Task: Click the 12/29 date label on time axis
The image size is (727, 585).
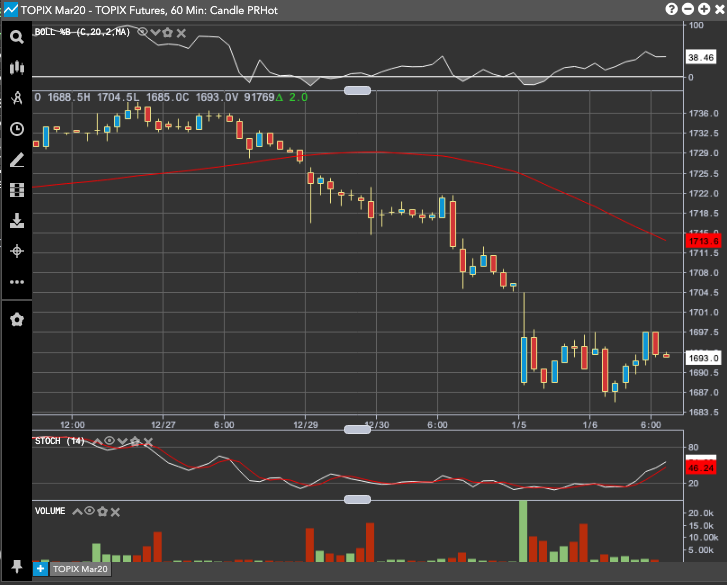Action: coord(306,425)
